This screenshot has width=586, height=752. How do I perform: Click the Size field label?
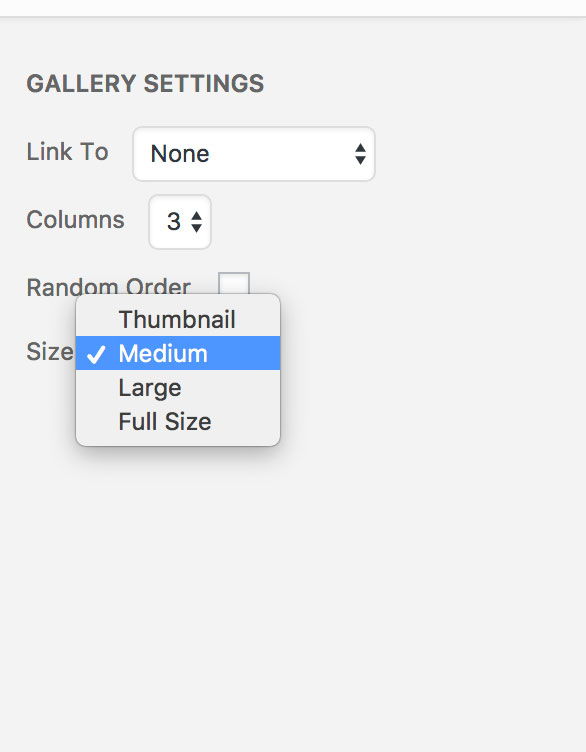click(x=50, y=352)
